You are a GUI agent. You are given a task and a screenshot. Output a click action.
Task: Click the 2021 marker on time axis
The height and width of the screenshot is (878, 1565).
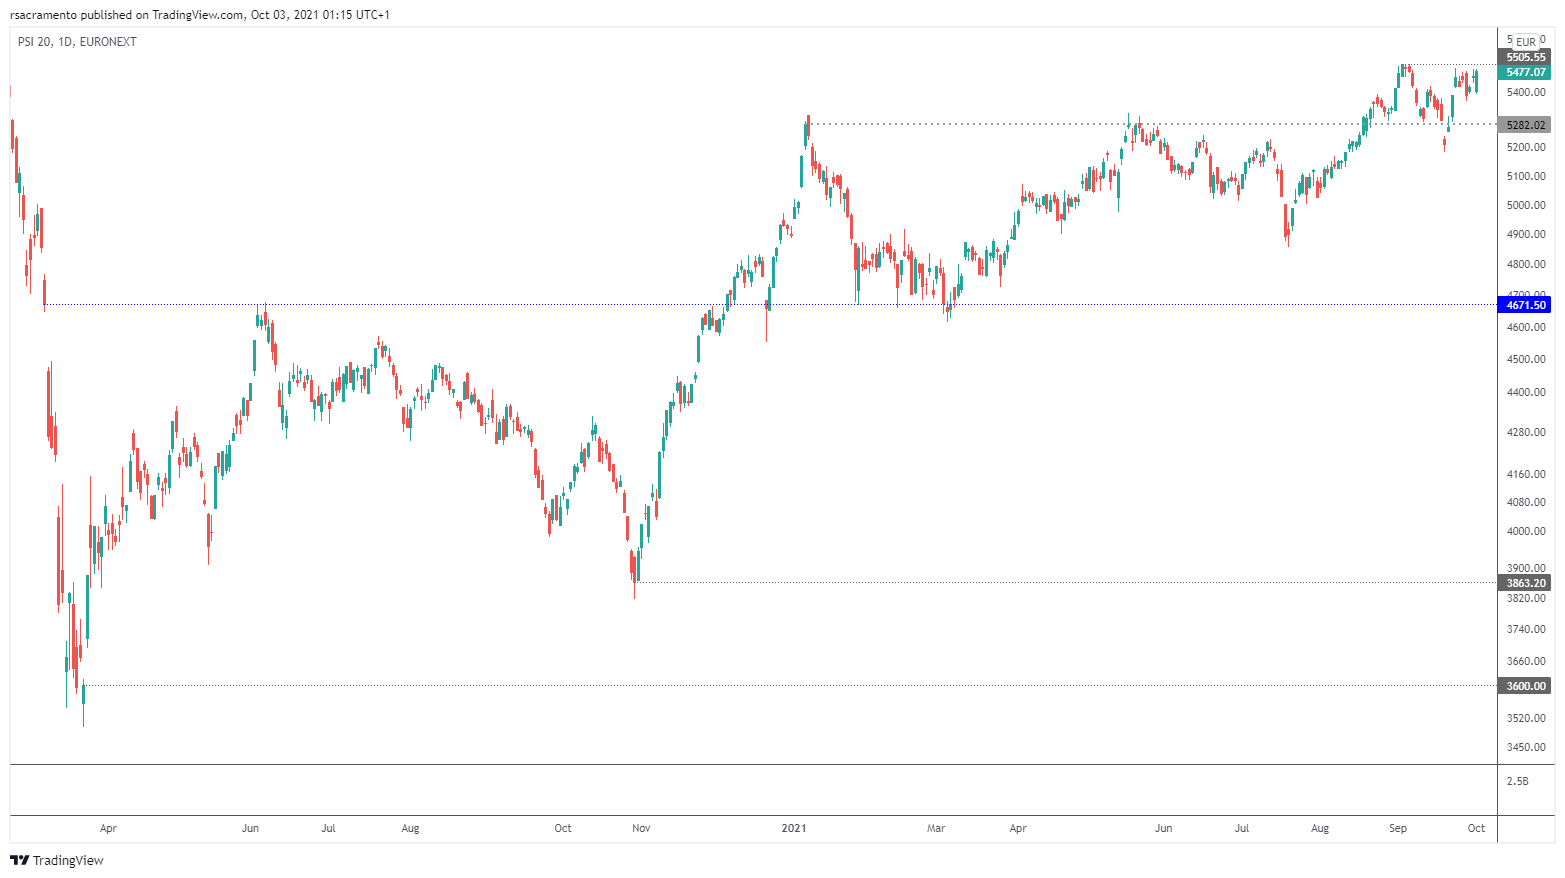tap(794, 828)
